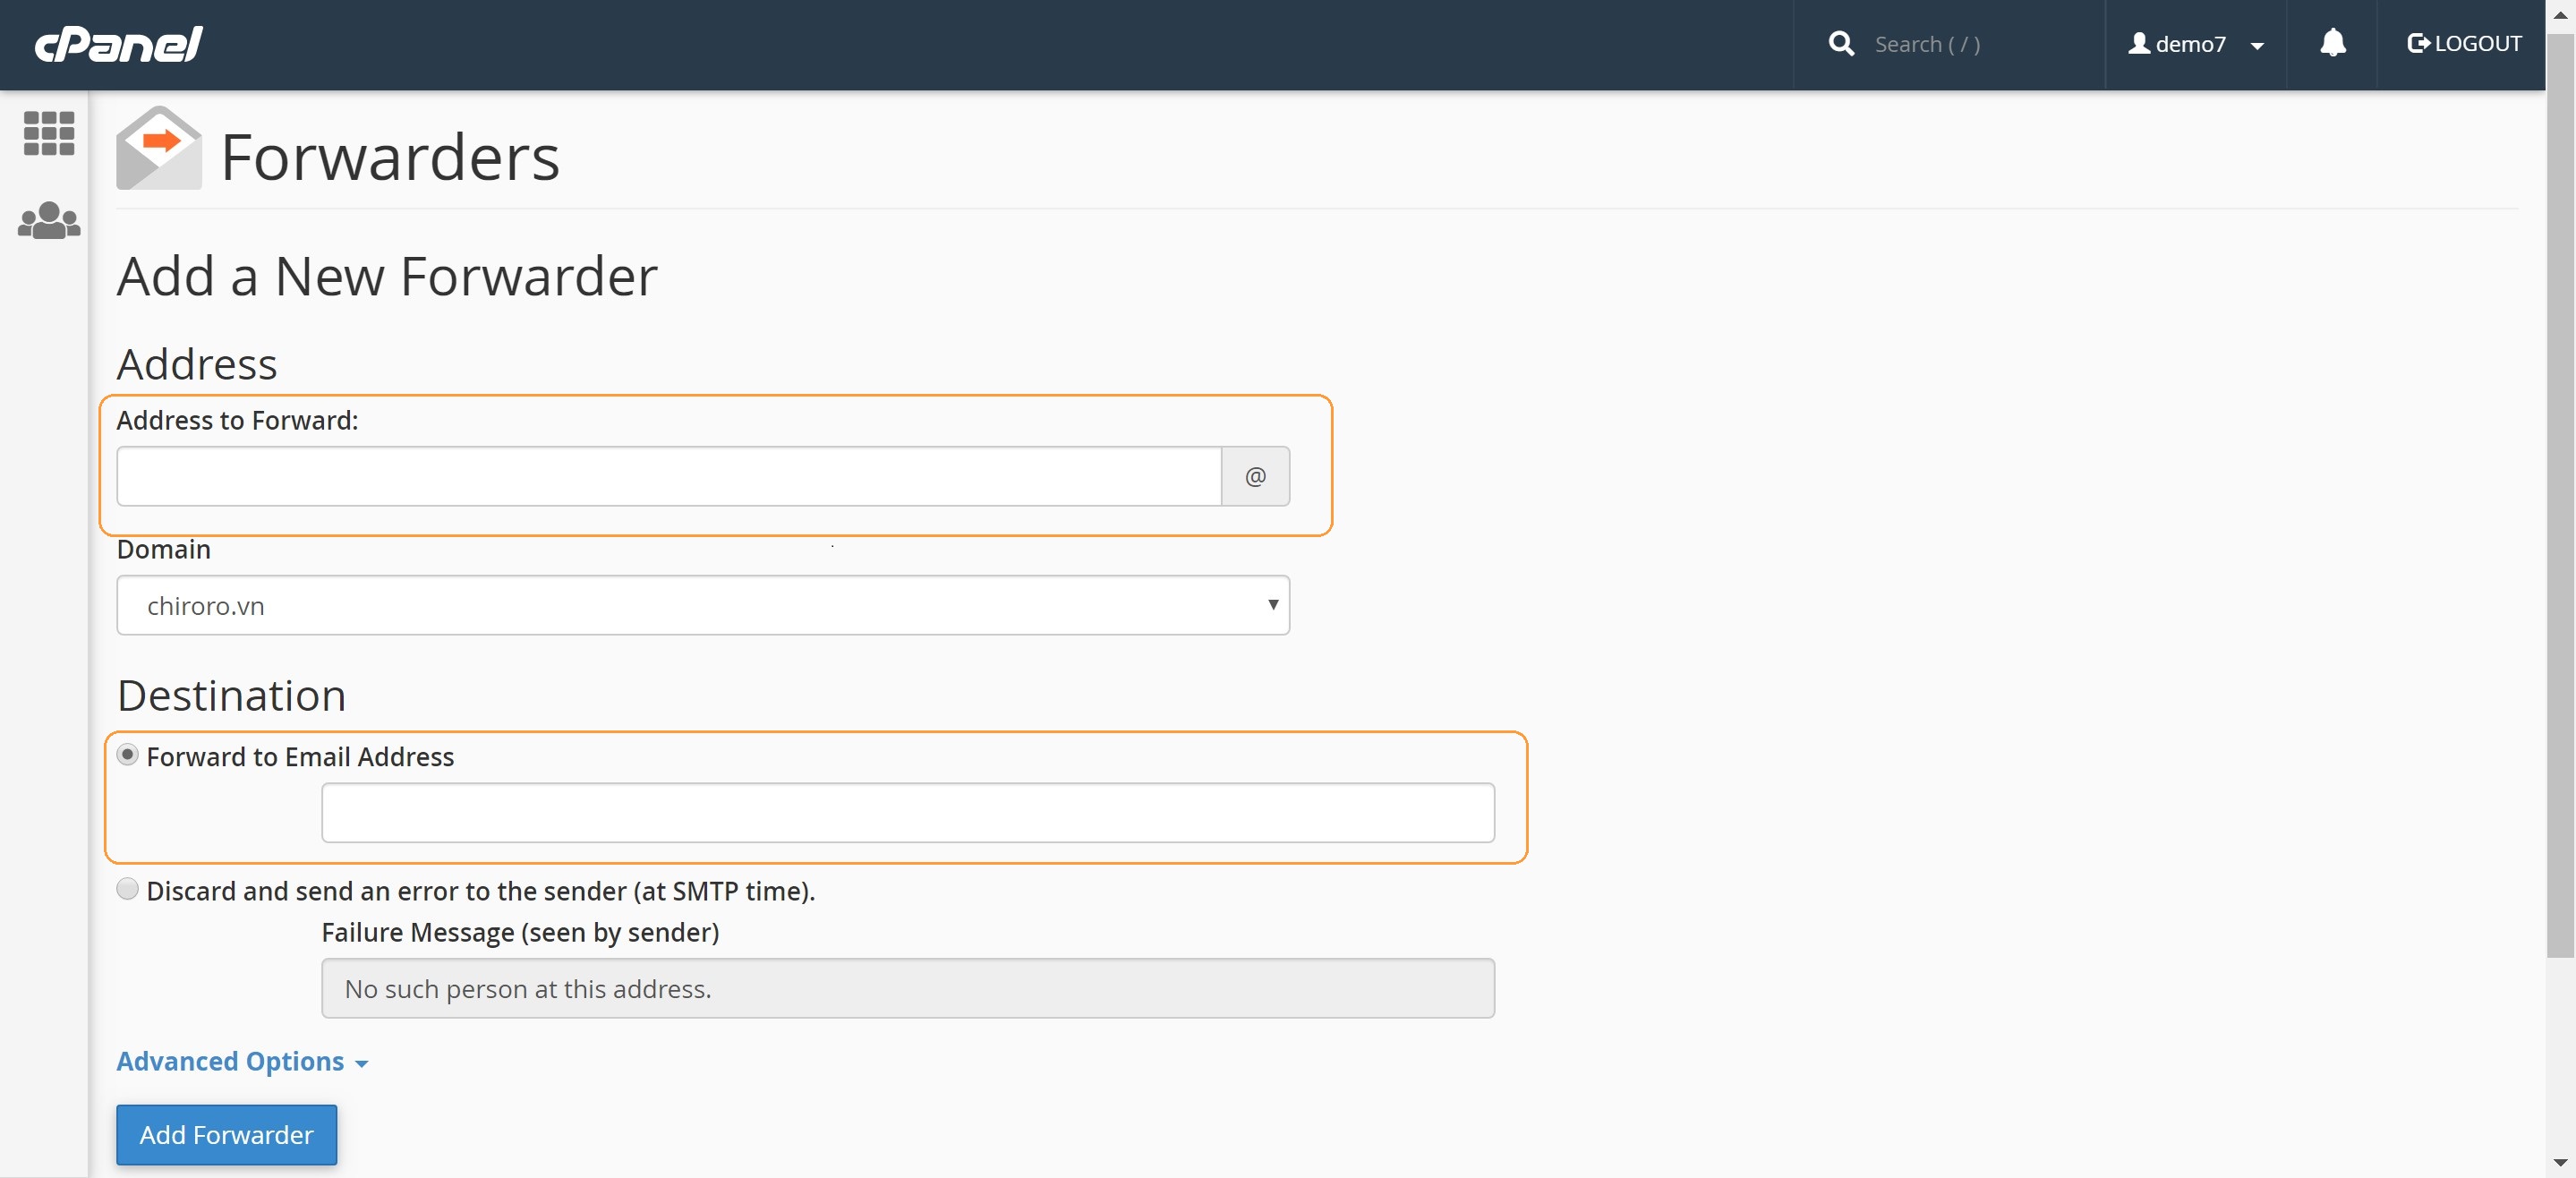Expand Advanced Options
2576x1178 pixels.
(242, 1061)
